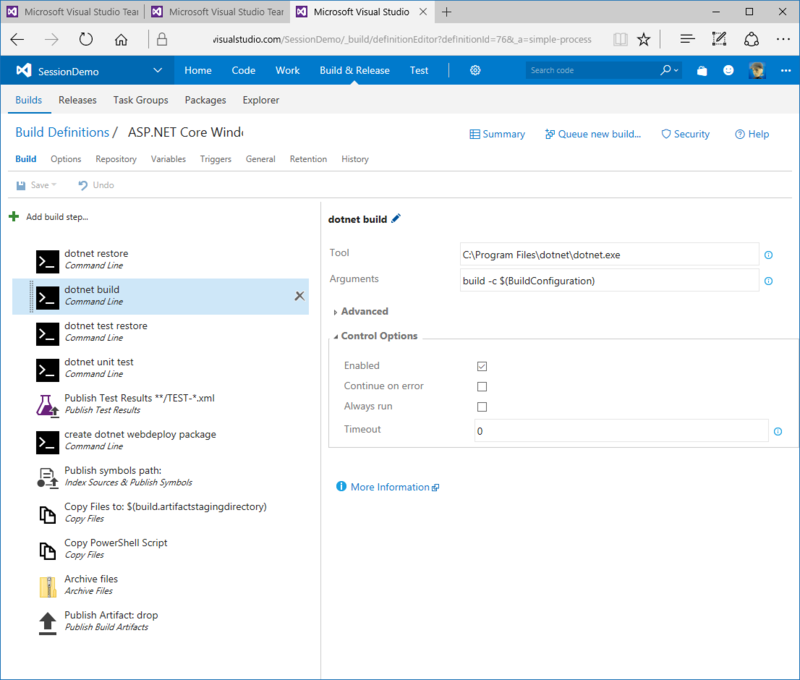
Task: Switch to the Repository tab
Action: [x=116, y=159]
